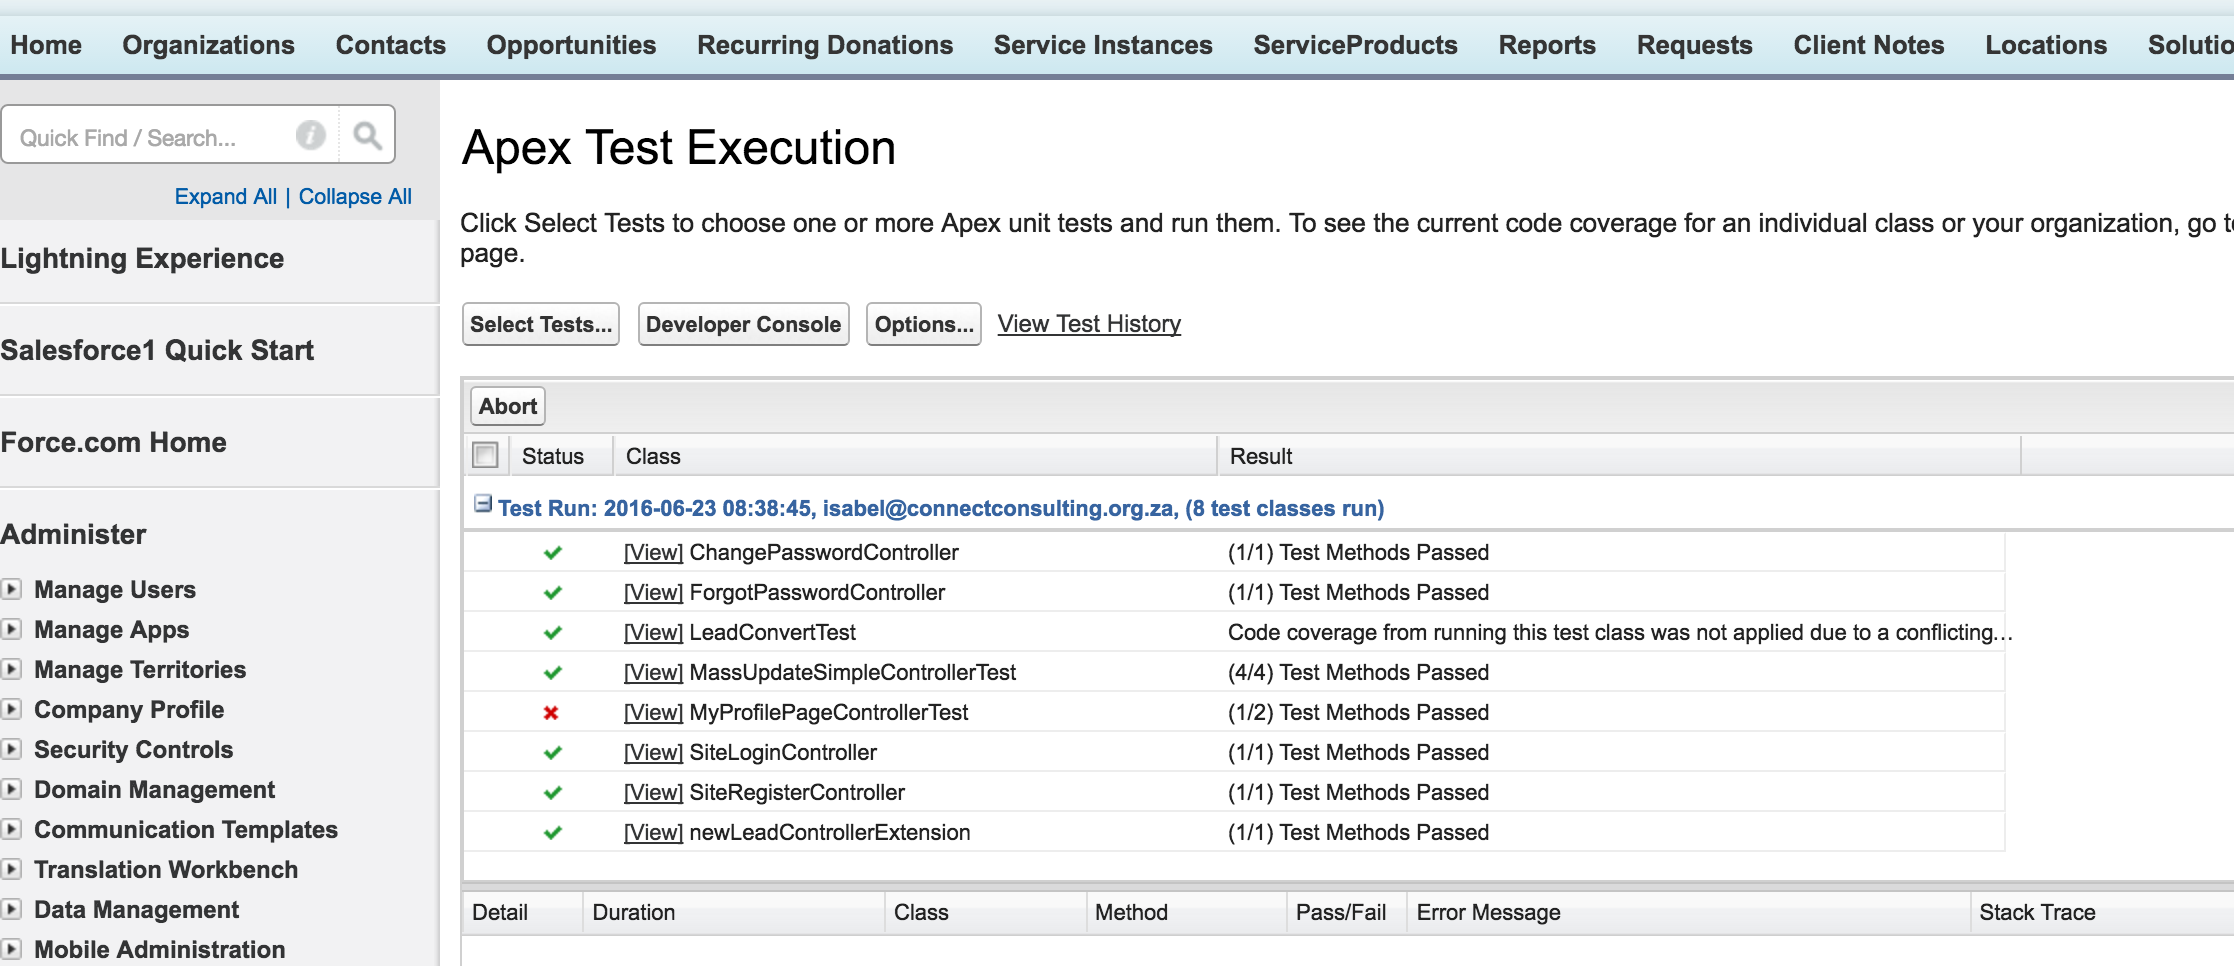This screenshot has height=966, width=2234.
Task: Click the green check beside MassUpdateSimpleControllerTest
Action: 552,673
